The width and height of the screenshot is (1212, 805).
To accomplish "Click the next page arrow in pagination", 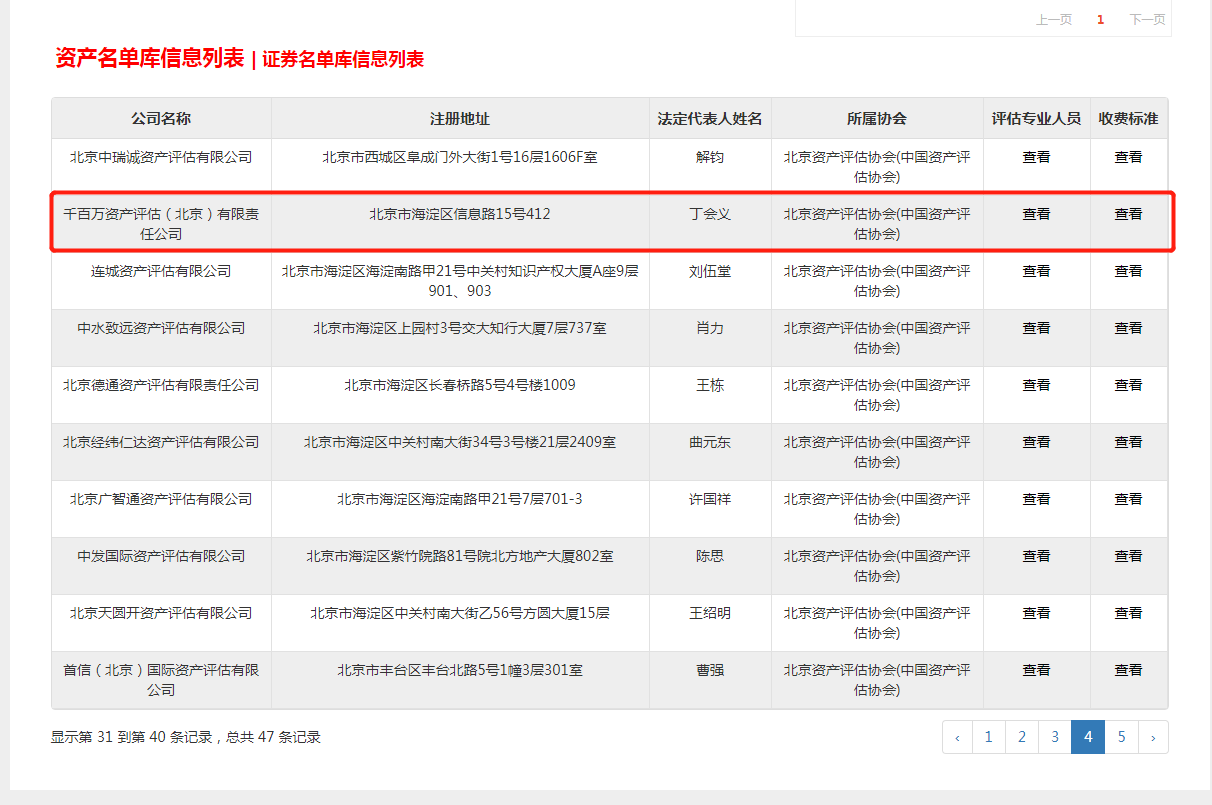I will click(x=1153, y=737).
